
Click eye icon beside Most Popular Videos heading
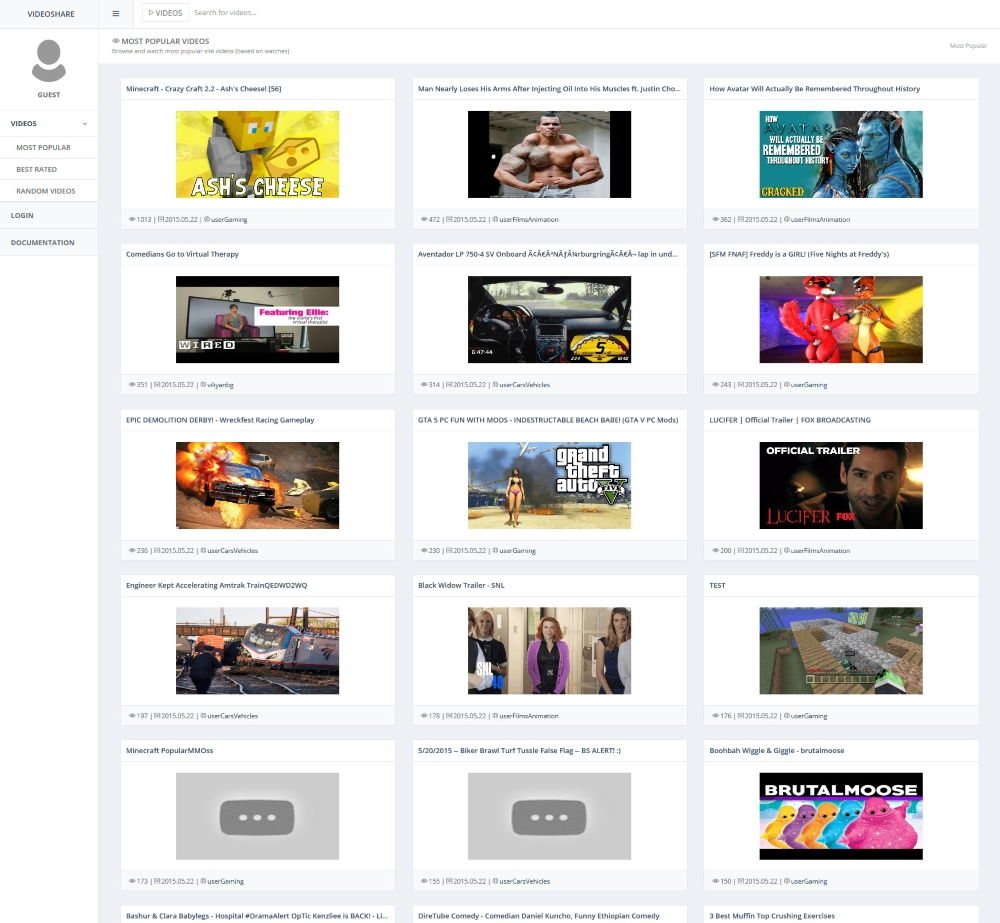click(x=115, y=41)
